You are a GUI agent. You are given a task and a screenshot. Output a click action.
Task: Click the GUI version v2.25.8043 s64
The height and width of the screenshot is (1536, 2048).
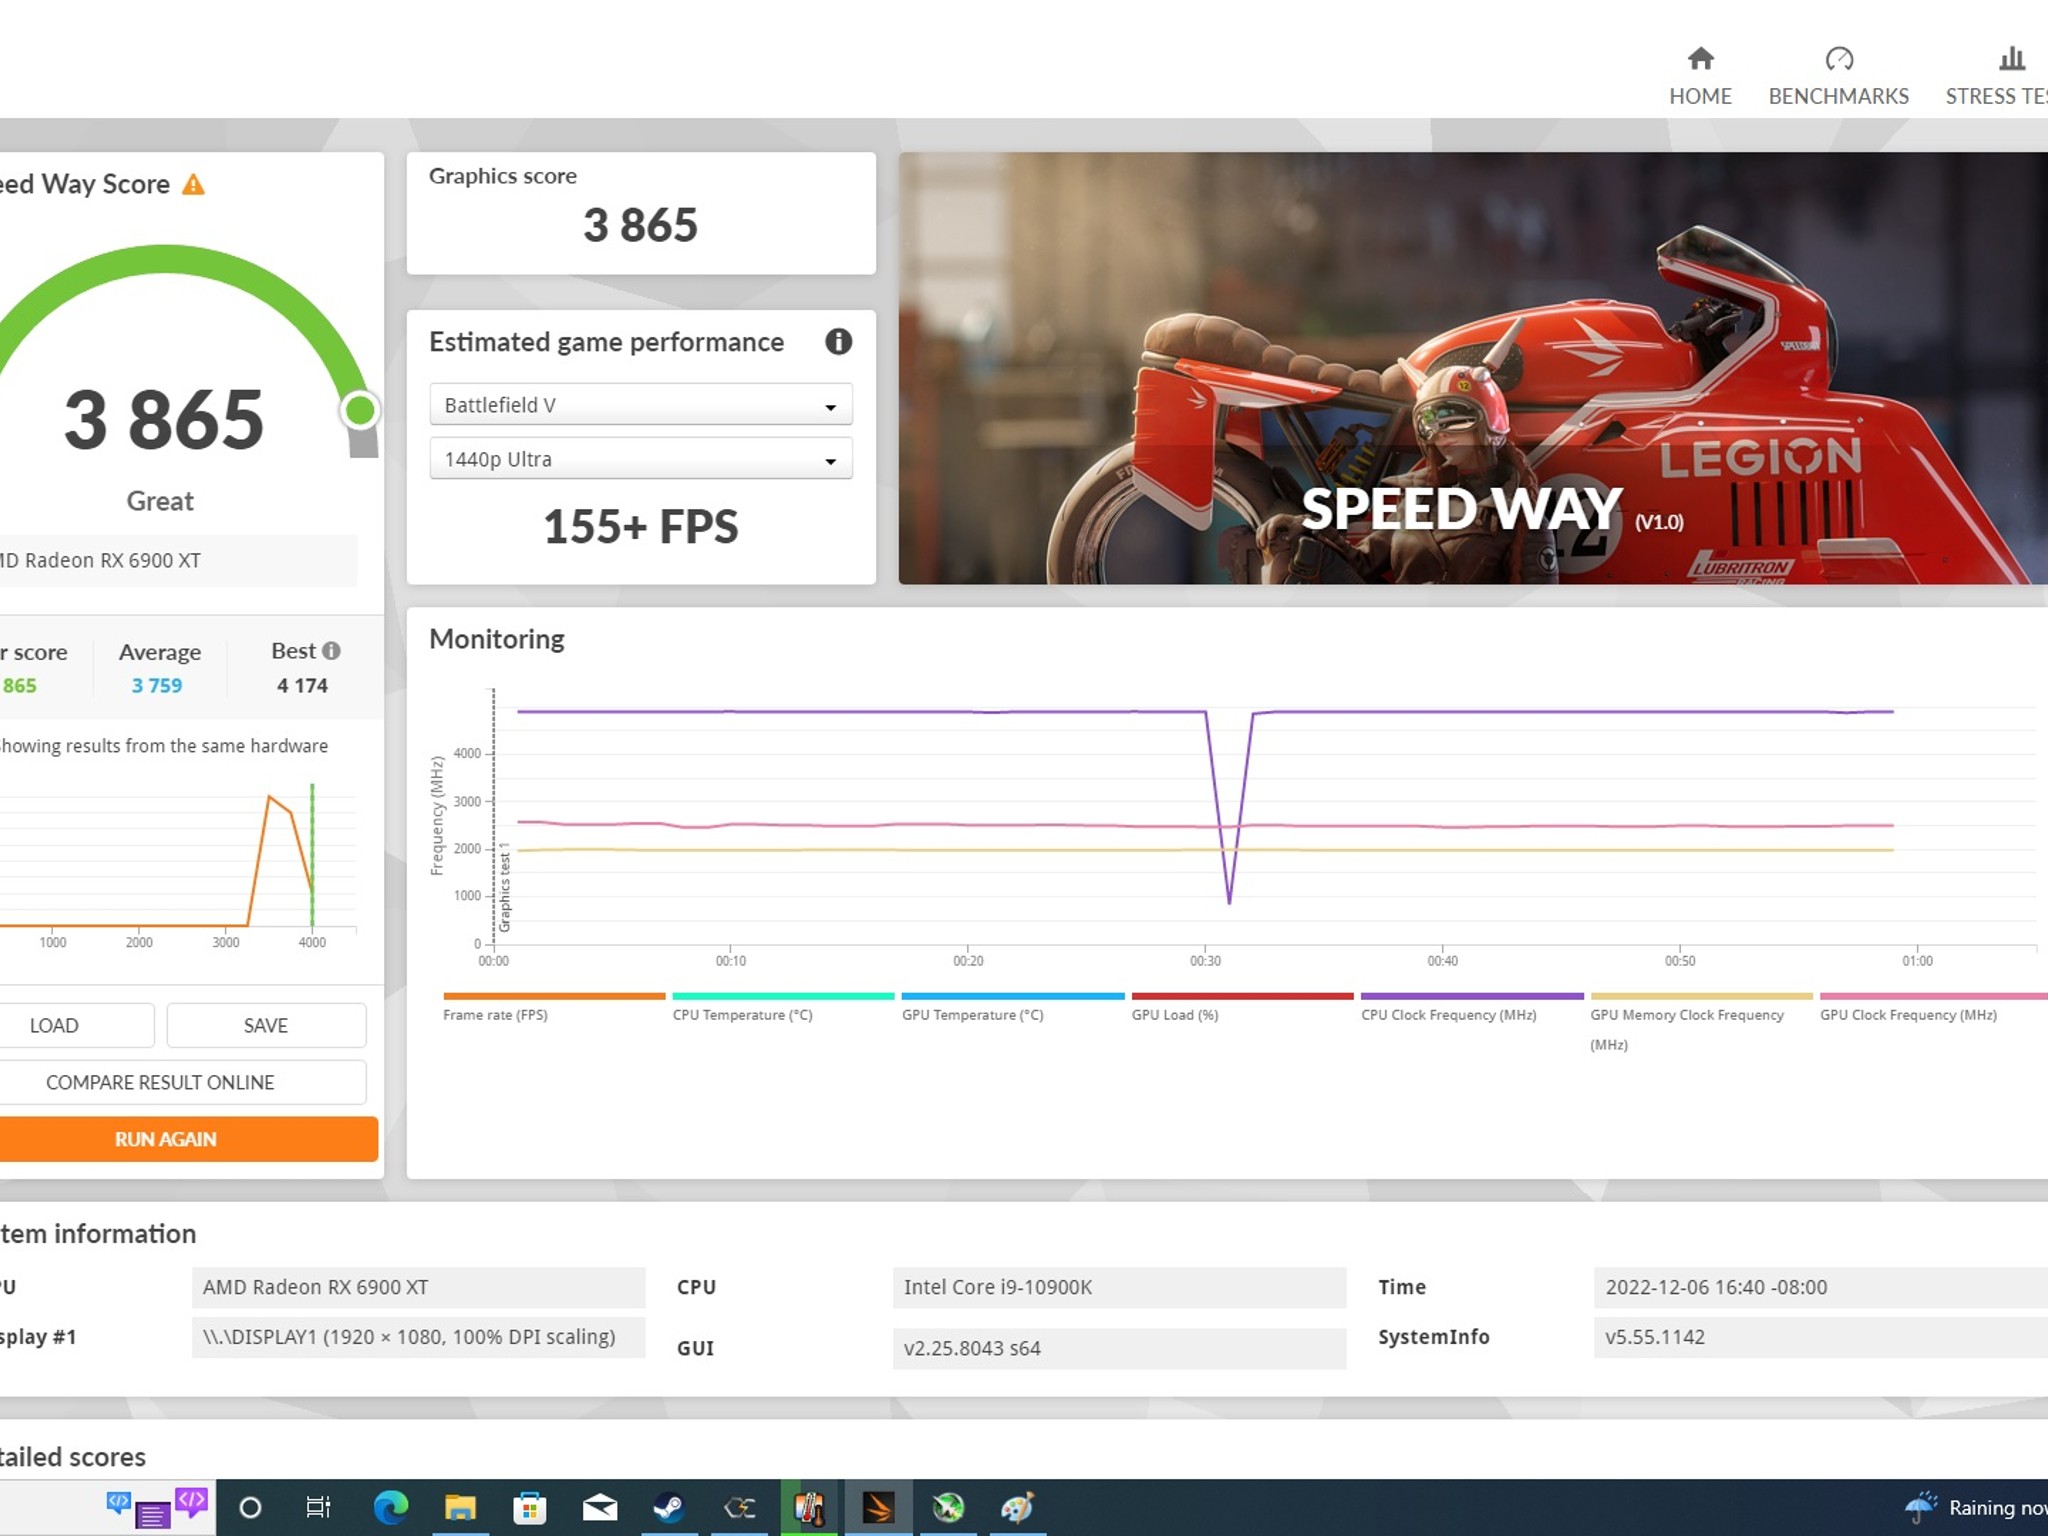point(1119,1348)
